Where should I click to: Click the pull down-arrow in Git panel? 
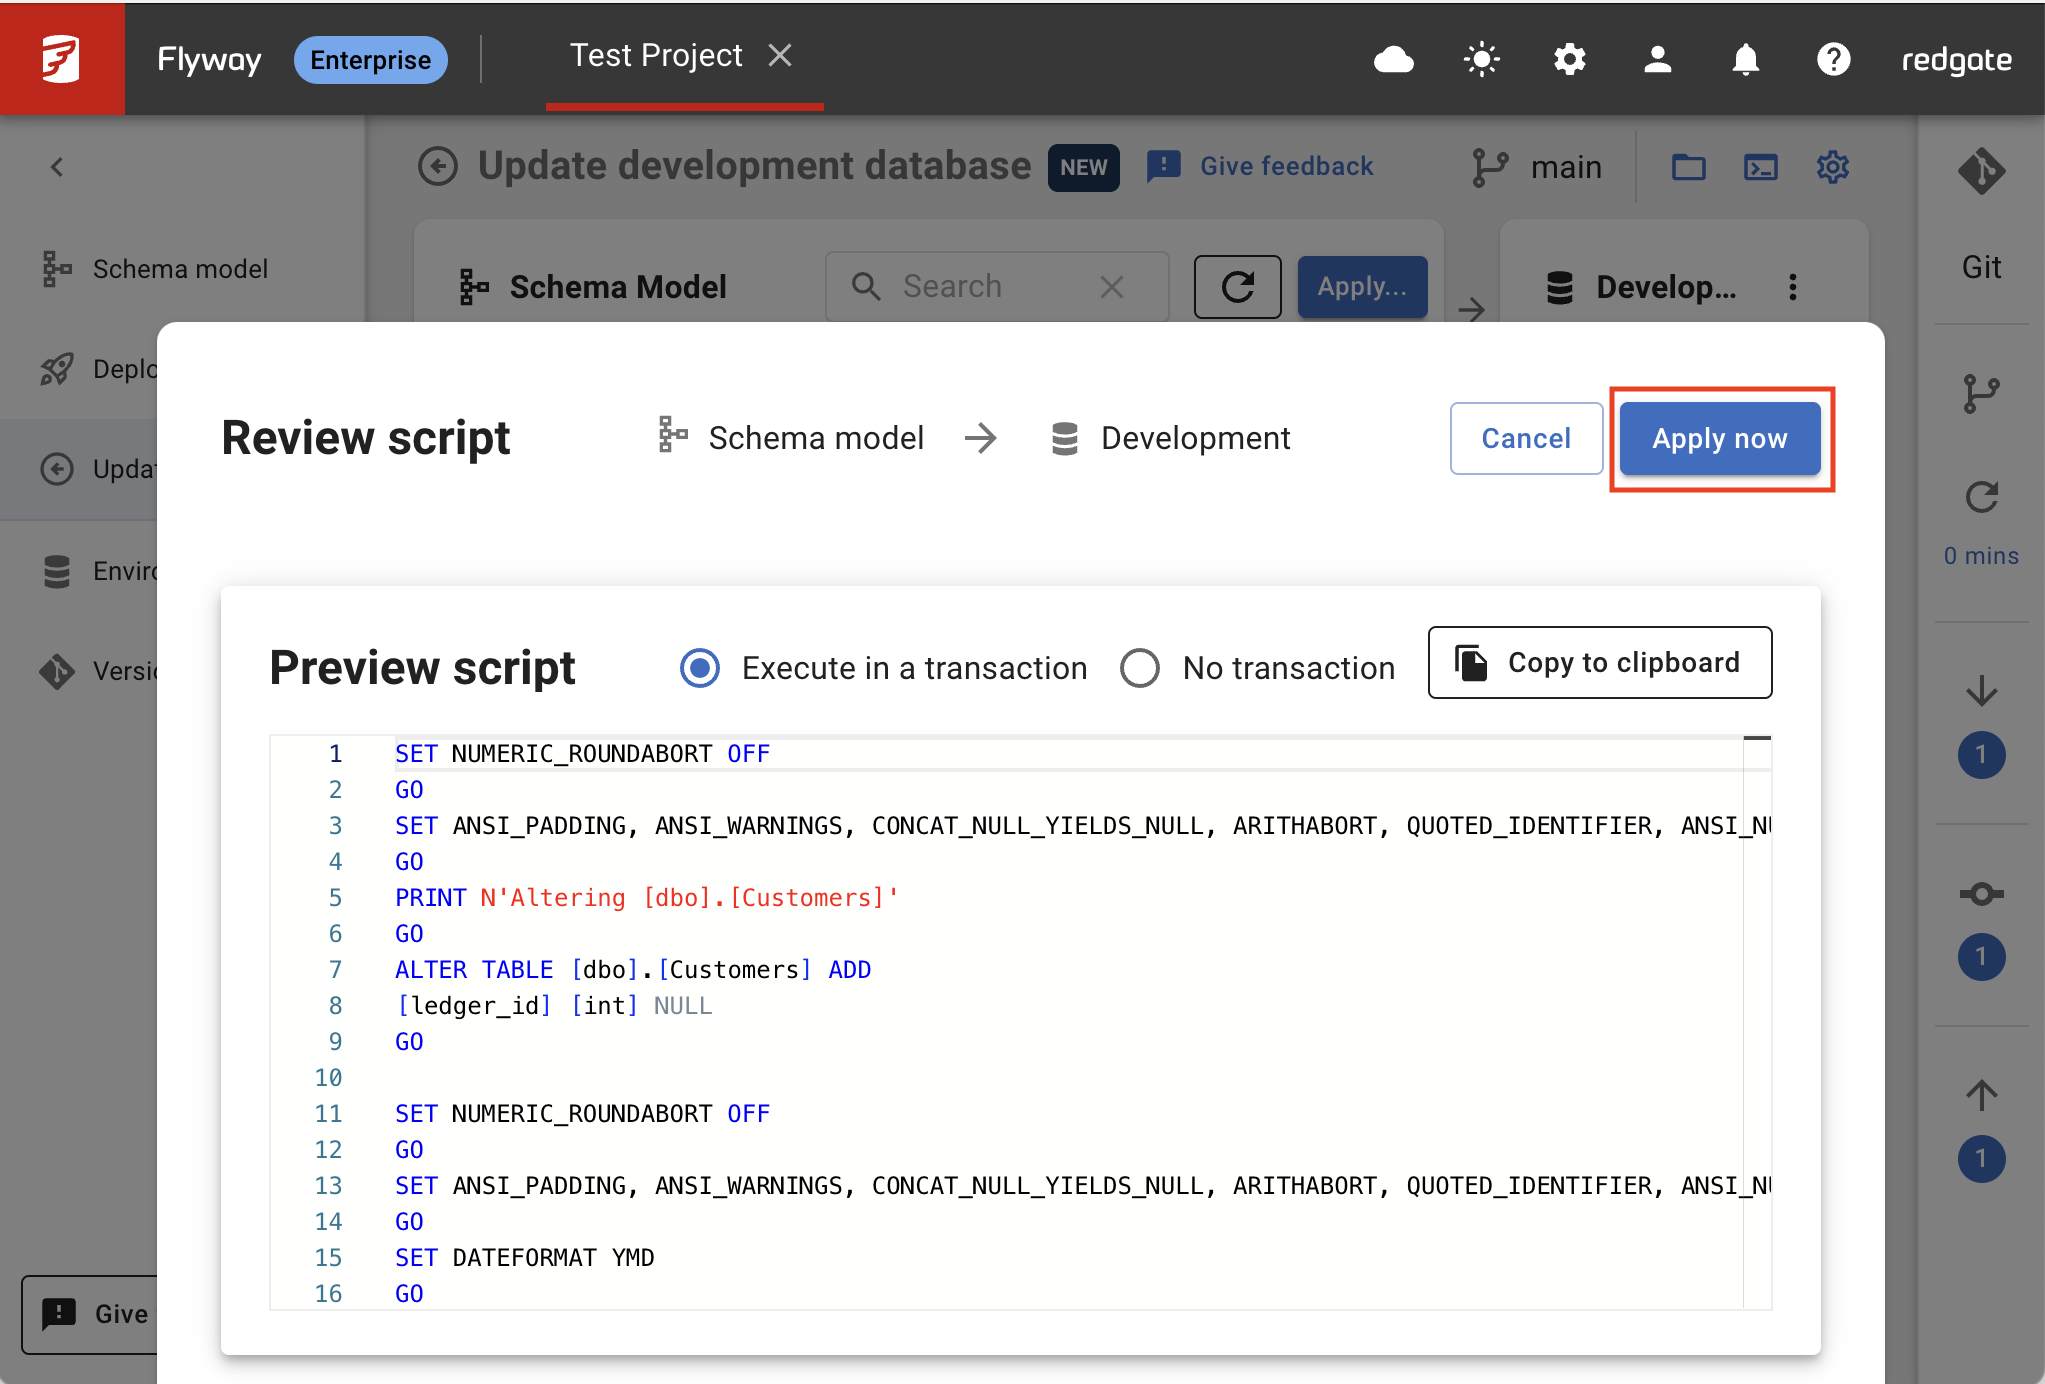click(1981, 691)
